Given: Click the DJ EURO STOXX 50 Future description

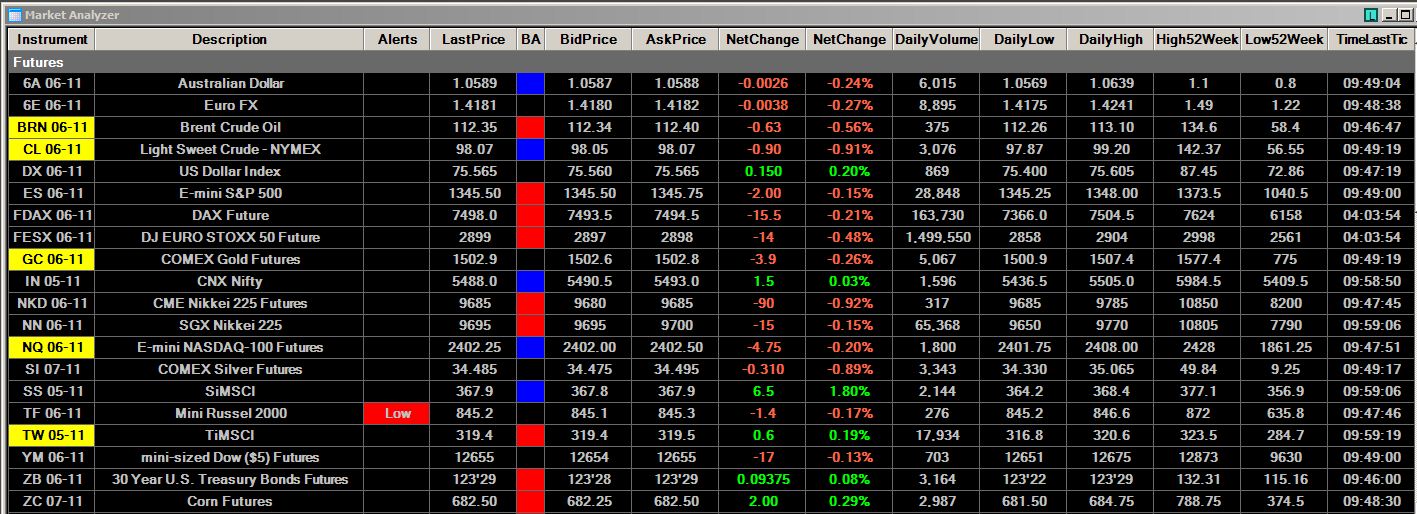Looking at the screenshot, I should click(x=230, y=237).
